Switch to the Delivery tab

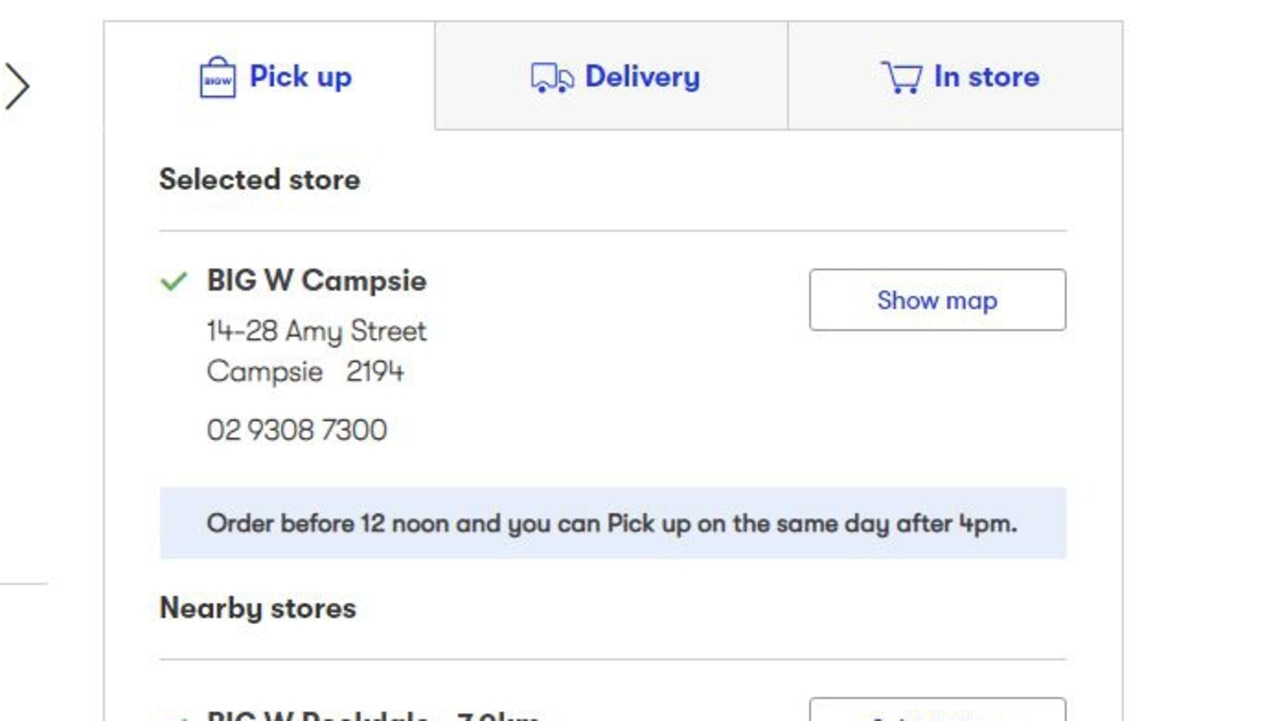coord(612,77)
